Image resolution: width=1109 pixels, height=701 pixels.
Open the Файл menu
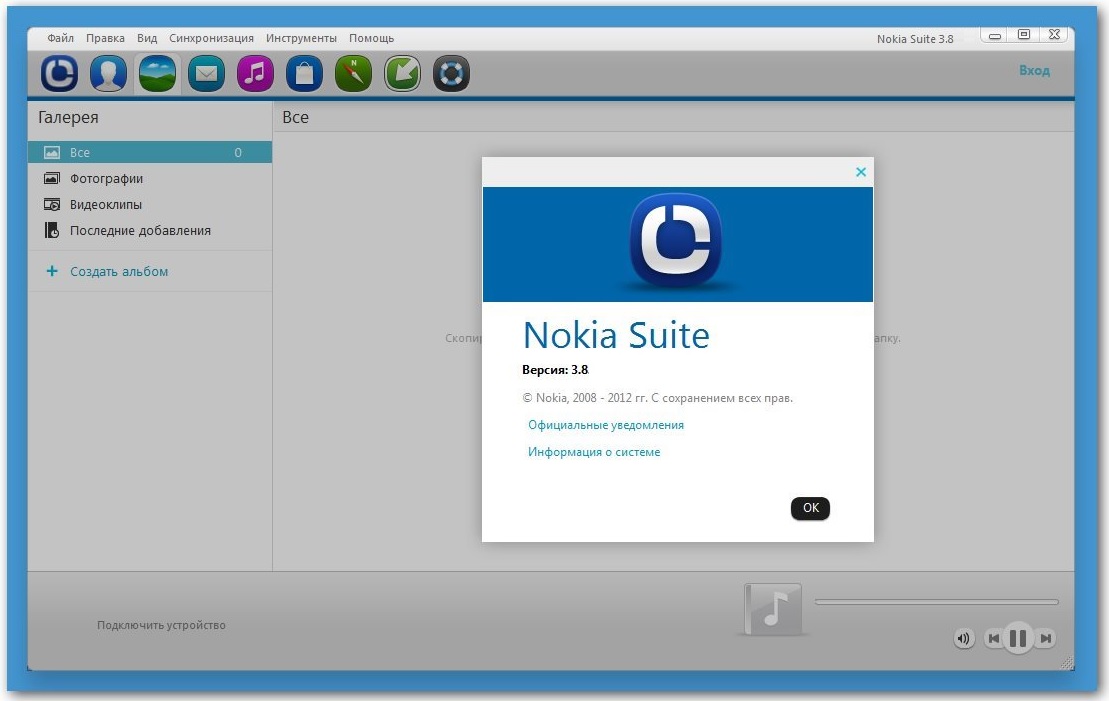pyautogui.click(x=61, y=38)
